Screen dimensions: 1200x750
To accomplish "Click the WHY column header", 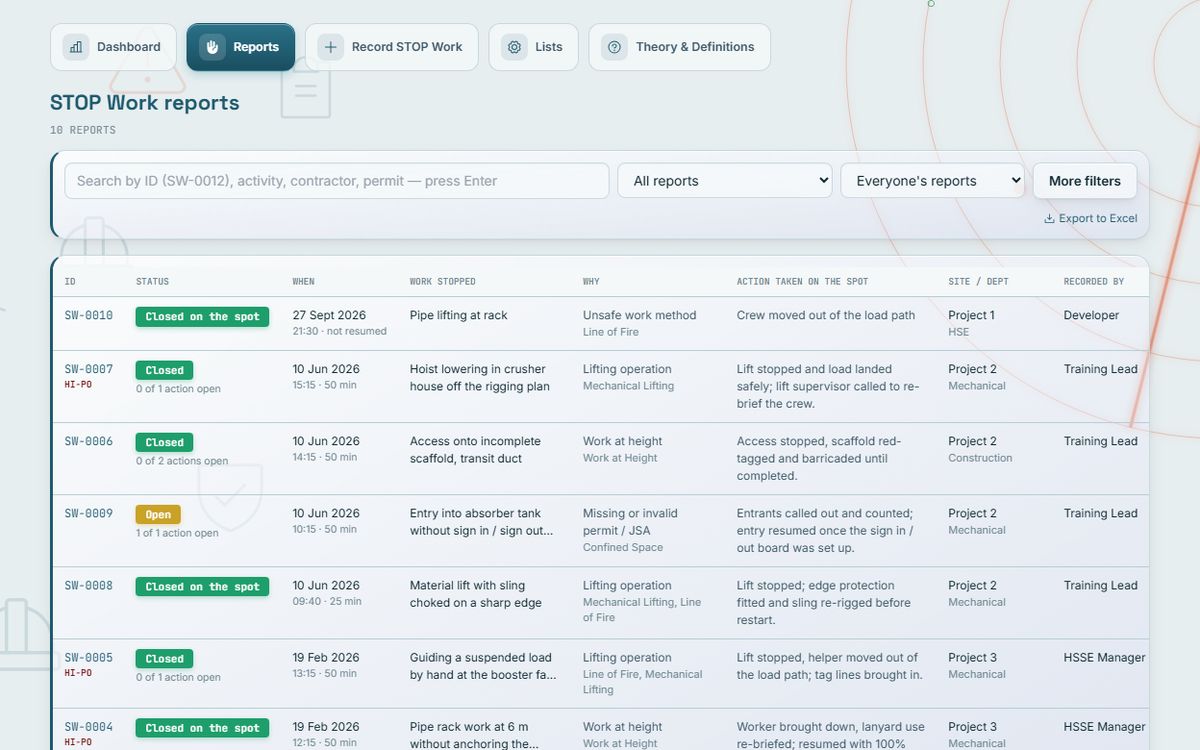I will [x=591, y=282].
